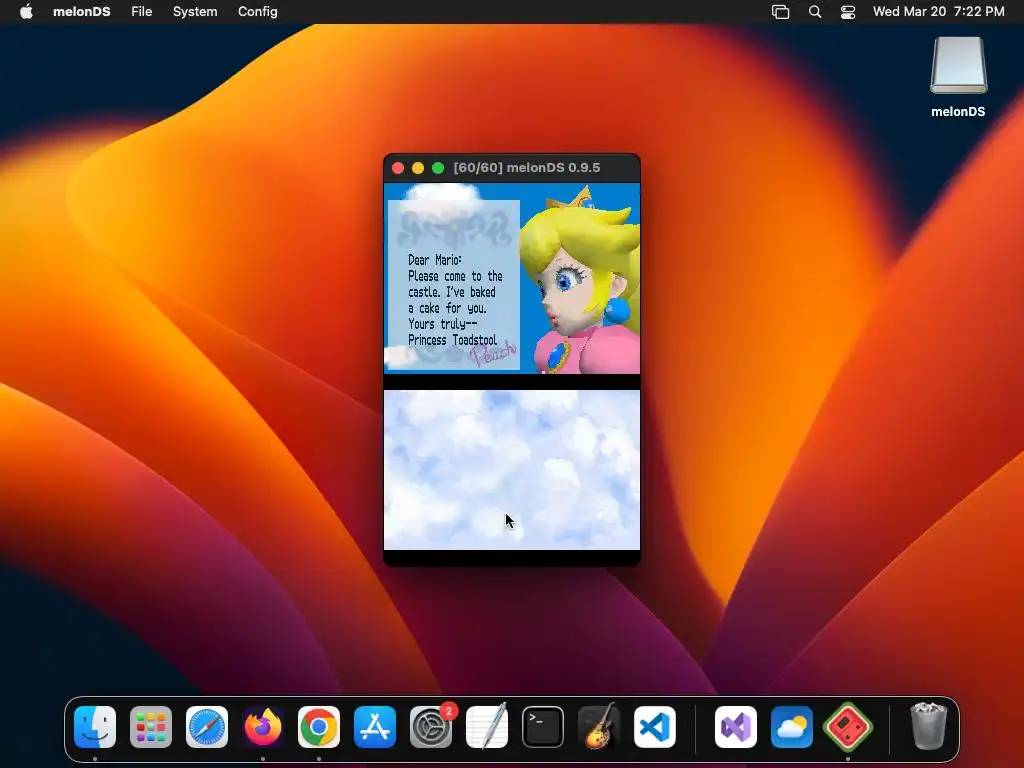Open the System menu
Image resolution: width=1024 pixels, height=768 pixels.
tap(195, 12)
